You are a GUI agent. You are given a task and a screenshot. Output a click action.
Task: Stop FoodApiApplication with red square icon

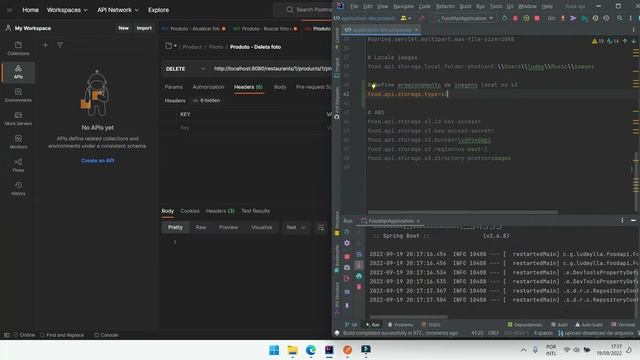pyautogui.click(x=537, y=18)
